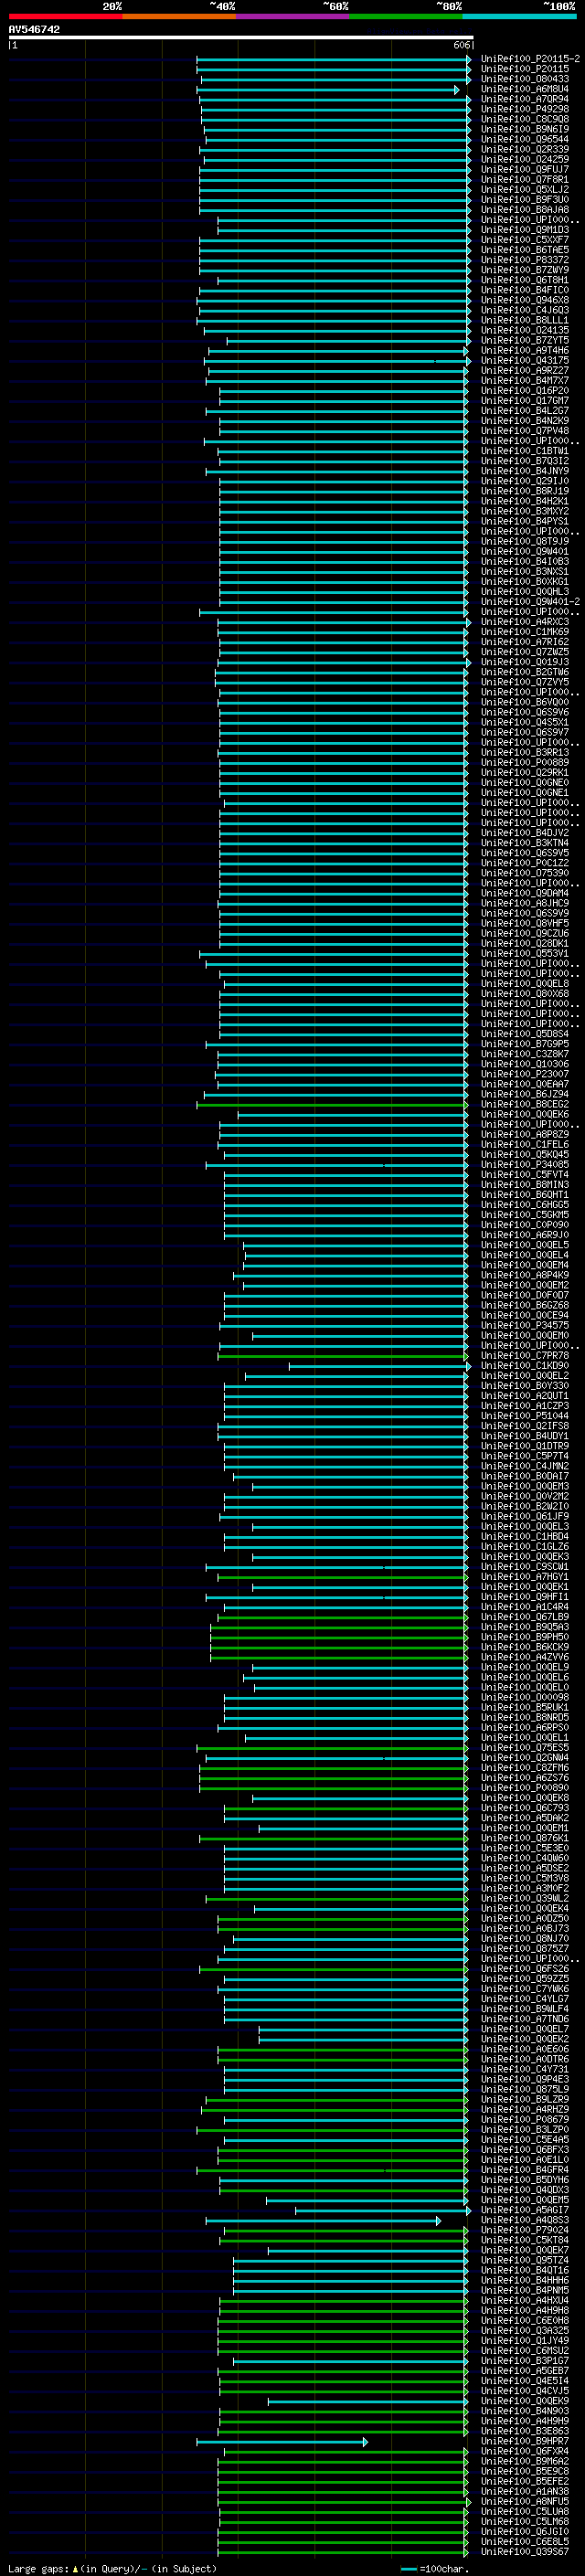Select hit label UniRef100_P34085
Image resolution: width=585 pixels, height=2576 pixels.
coord(525,1164)
